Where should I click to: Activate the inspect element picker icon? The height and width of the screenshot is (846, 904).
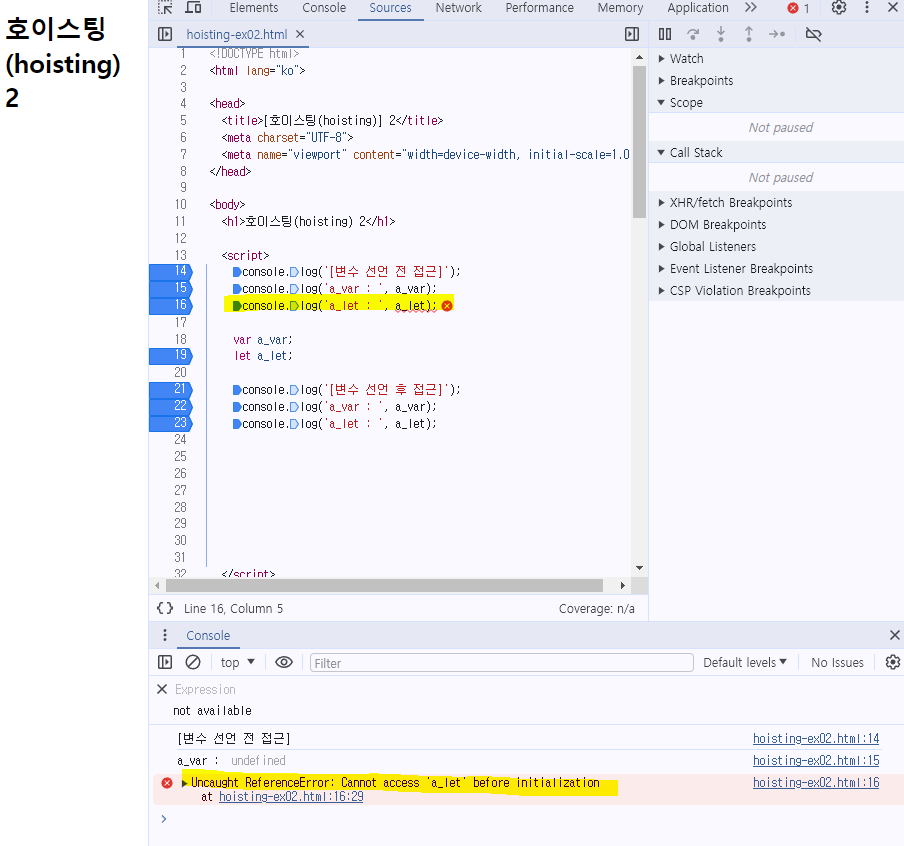click(165, 7)
